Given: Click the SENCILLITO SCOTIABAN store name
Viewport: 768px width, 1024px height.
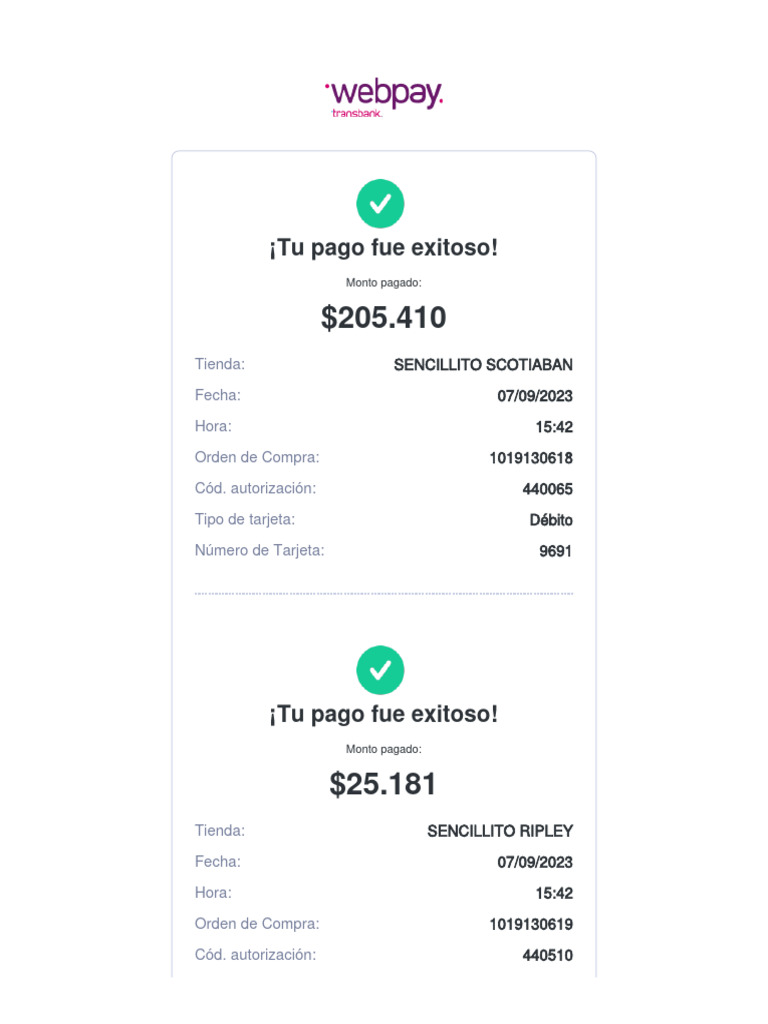Looking at the screenshot, I should (x=483, y=365).
